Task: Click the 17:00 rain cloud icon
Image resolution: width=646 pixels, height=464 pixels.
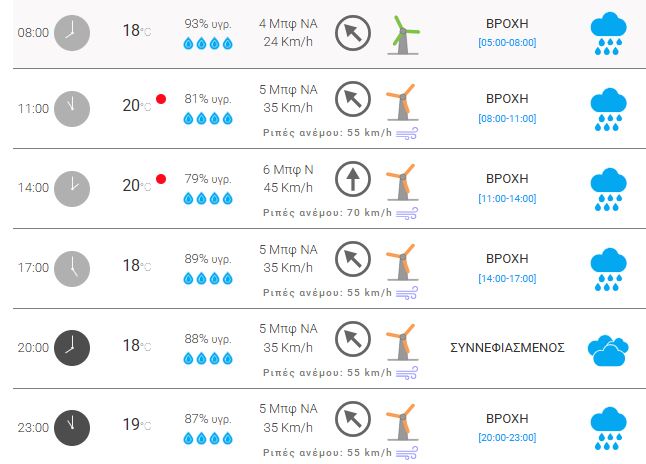Action: click(x=607, y=269)
